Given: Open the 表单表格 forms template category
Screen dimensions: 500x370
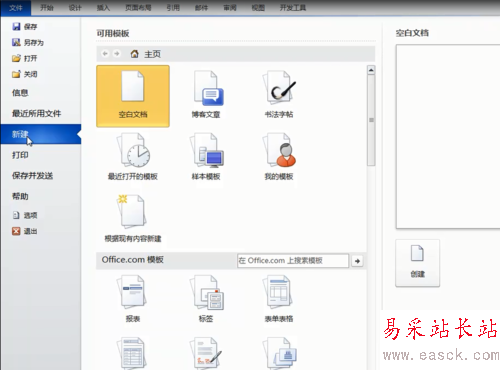Looking at the screenshot, I should coord(279,298).
